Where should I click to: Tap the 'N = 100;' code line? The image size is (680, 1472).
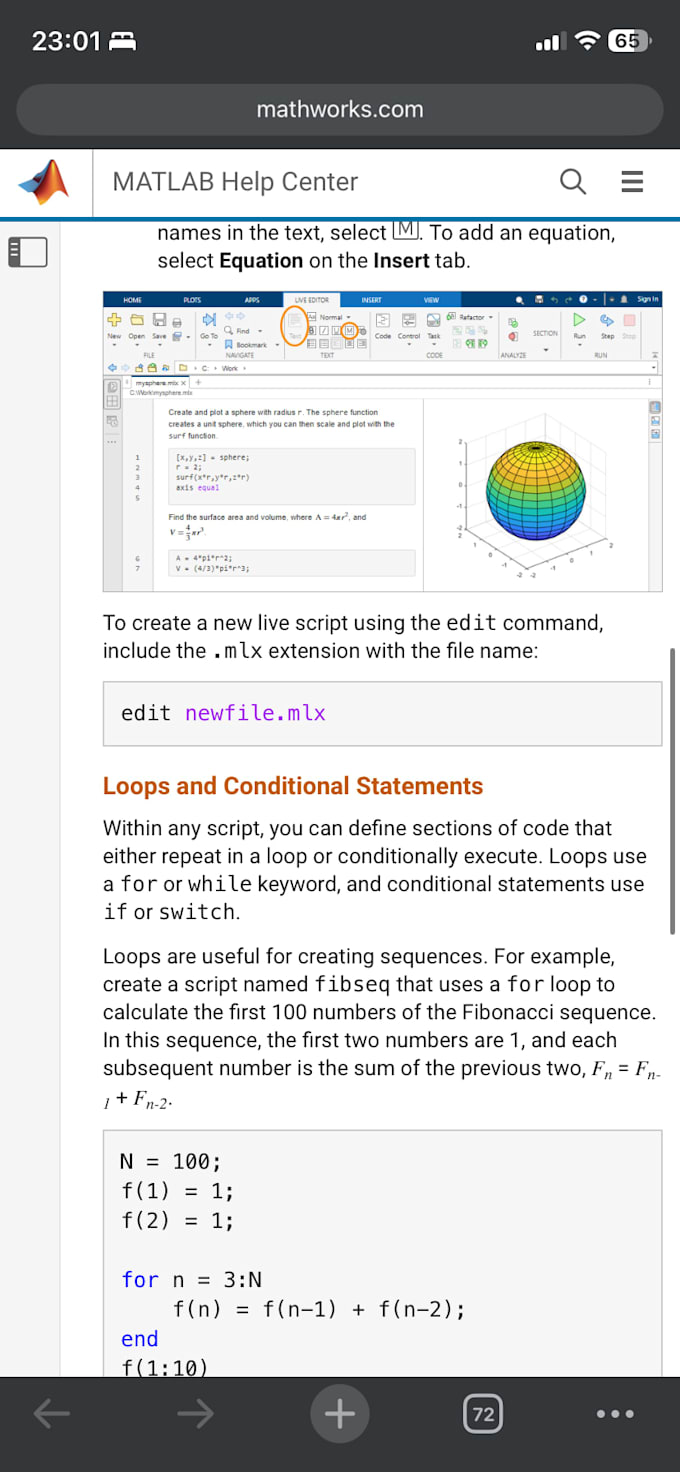pos(171,1161)
